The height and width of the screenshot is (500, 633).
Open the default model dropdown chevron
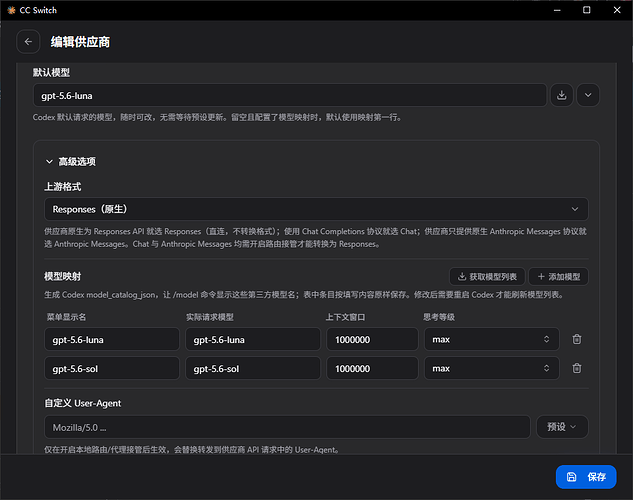(x=588, y=95)
